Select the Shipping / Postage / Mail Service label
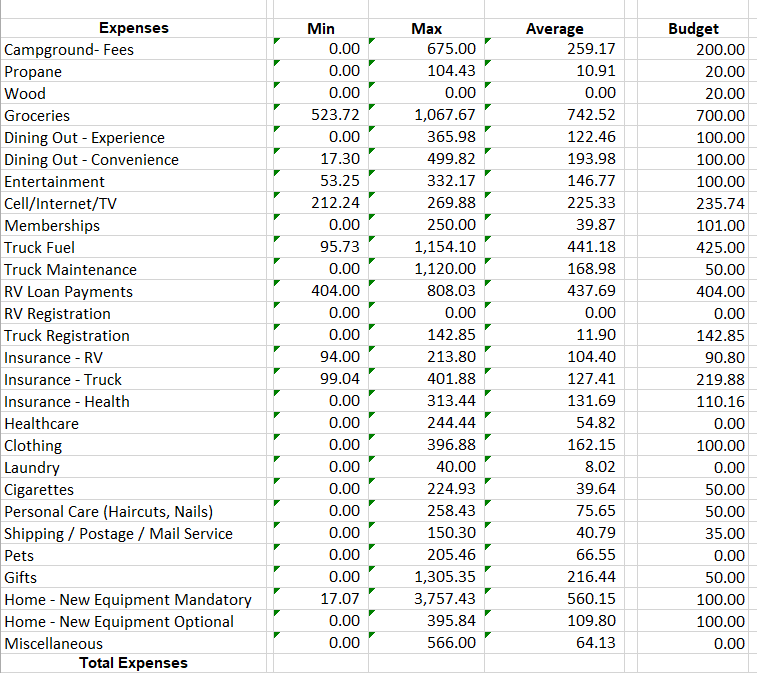This screenshot has width=757, height=673. click(x=118, y=534)
